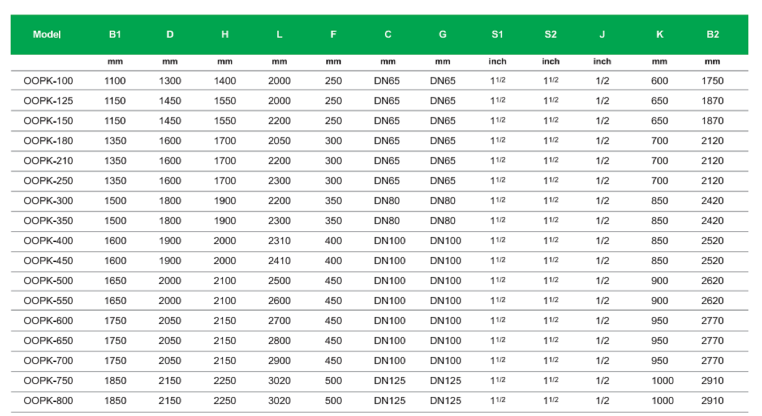The image size is (762, 416).
Task: Click L value 2310 for OOPK-400
Action: click(x=279, y=241)
